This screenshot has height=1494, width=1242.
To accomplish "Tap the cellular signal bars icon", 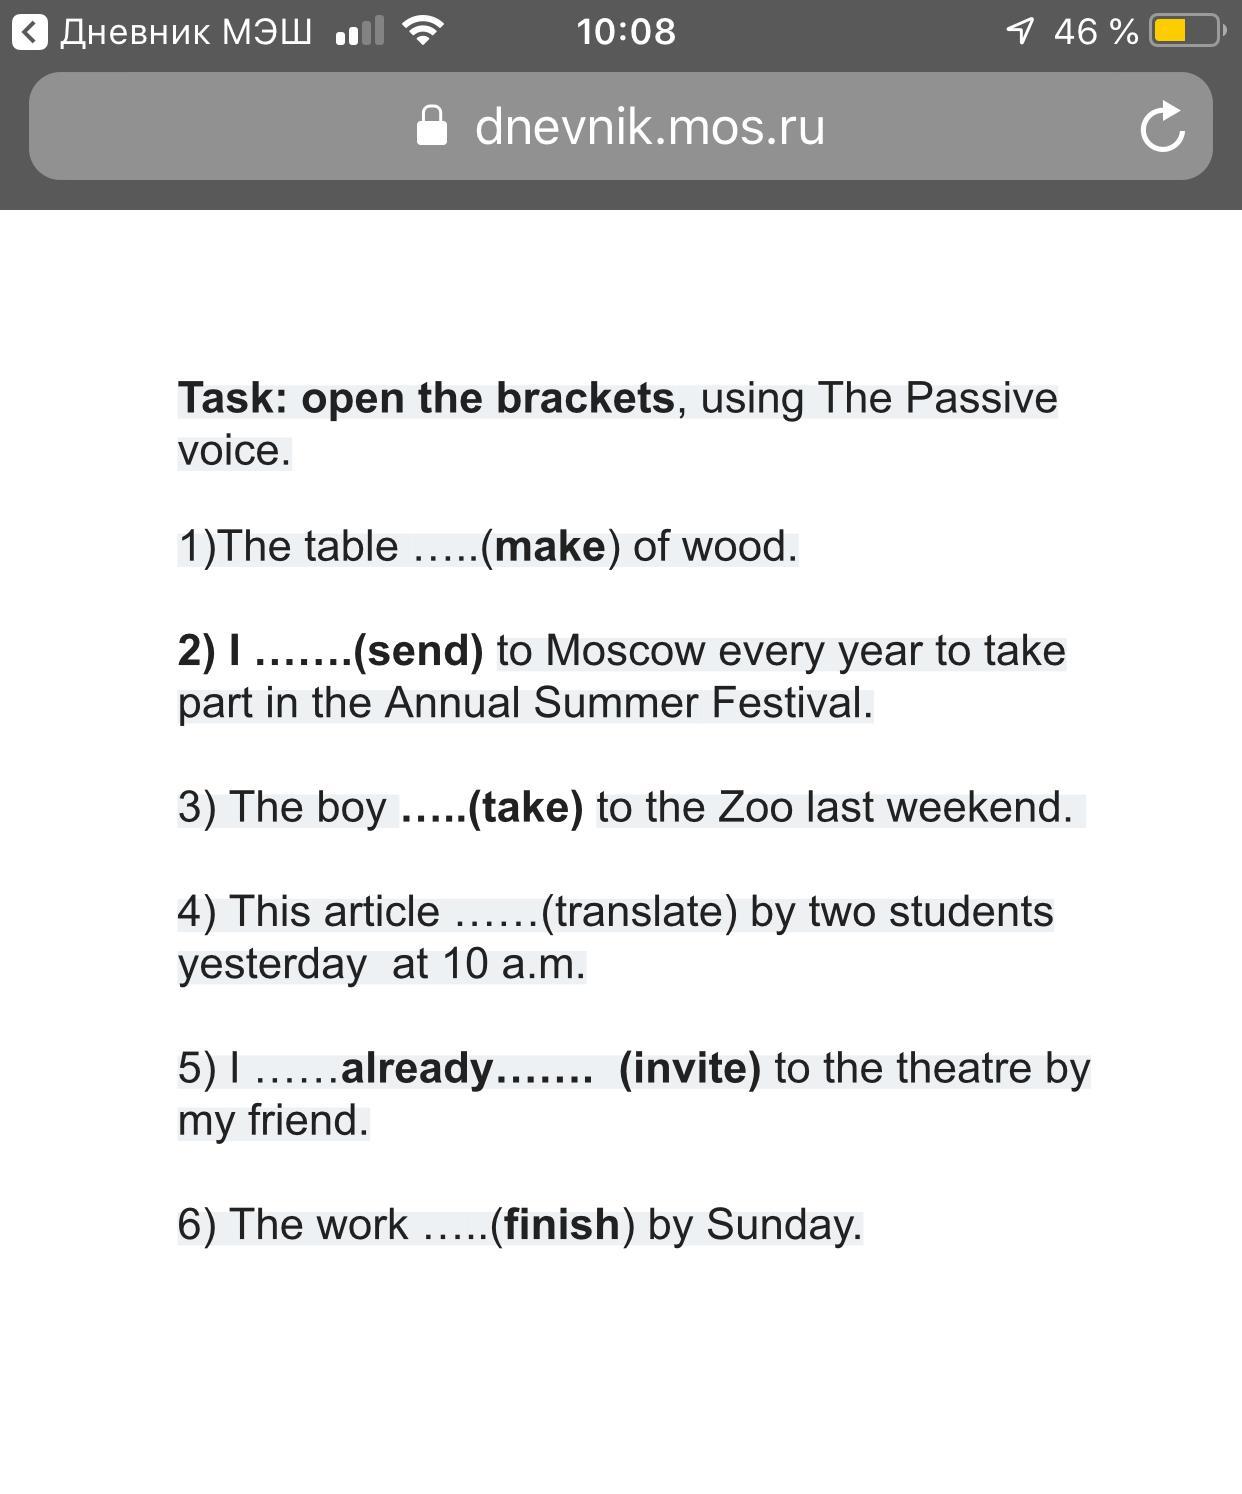I will [x=360, y=32].
